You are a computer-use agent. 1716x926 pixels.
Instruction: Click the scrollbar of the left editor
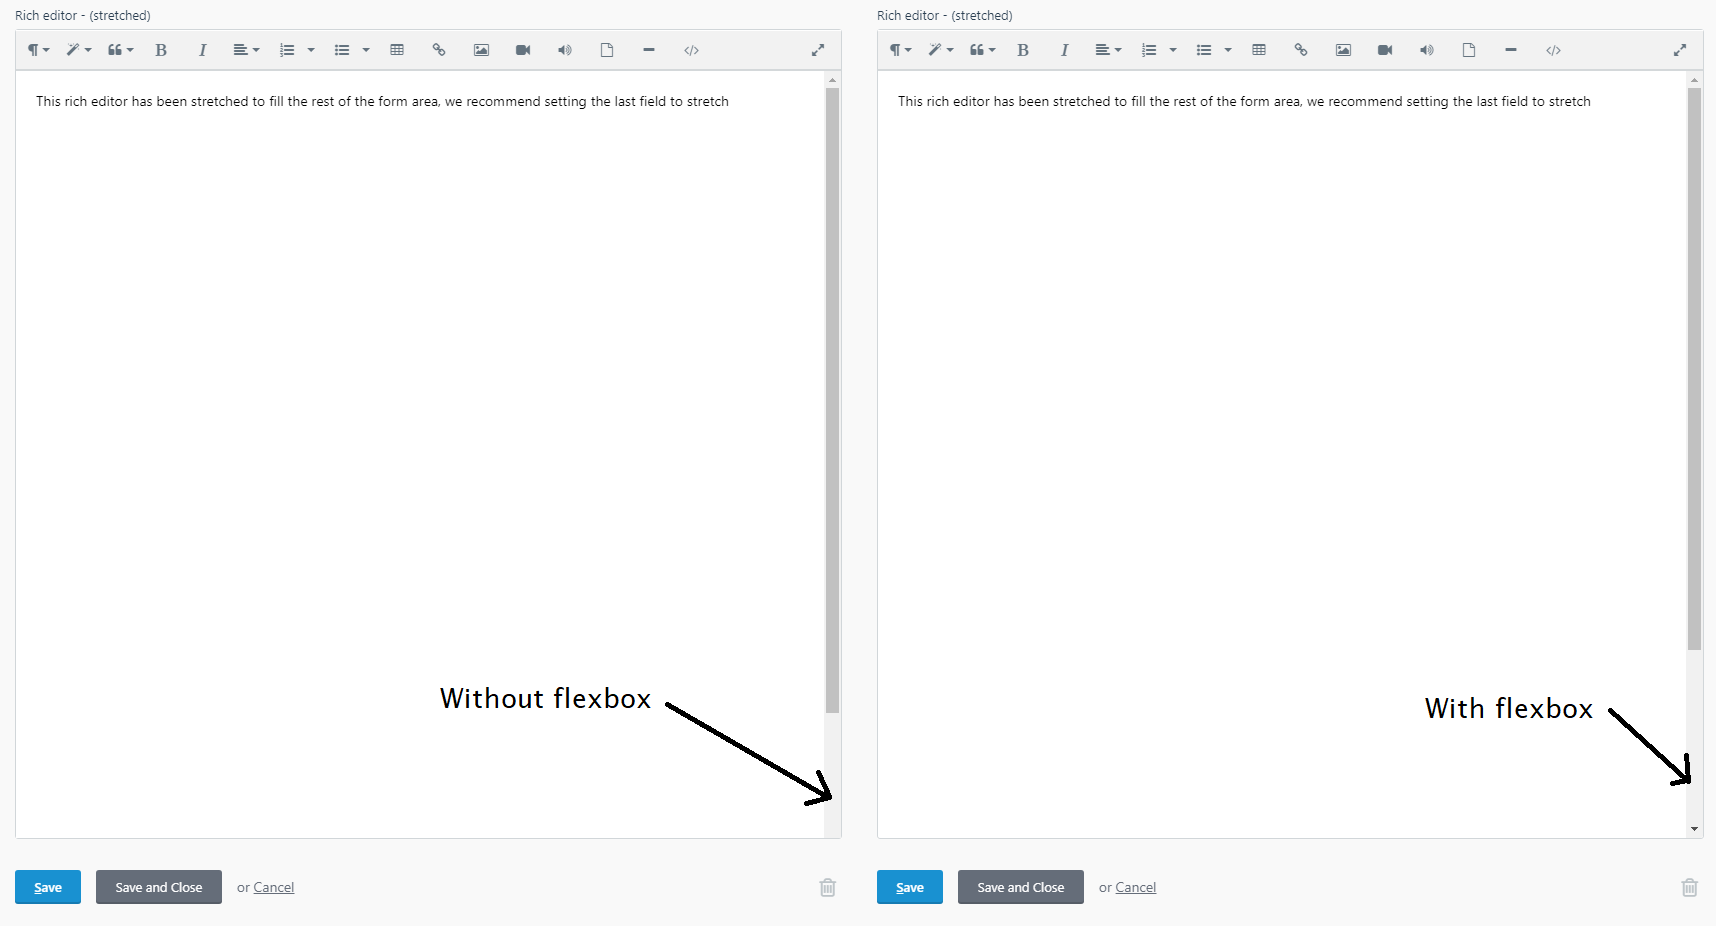coord(831,400)
